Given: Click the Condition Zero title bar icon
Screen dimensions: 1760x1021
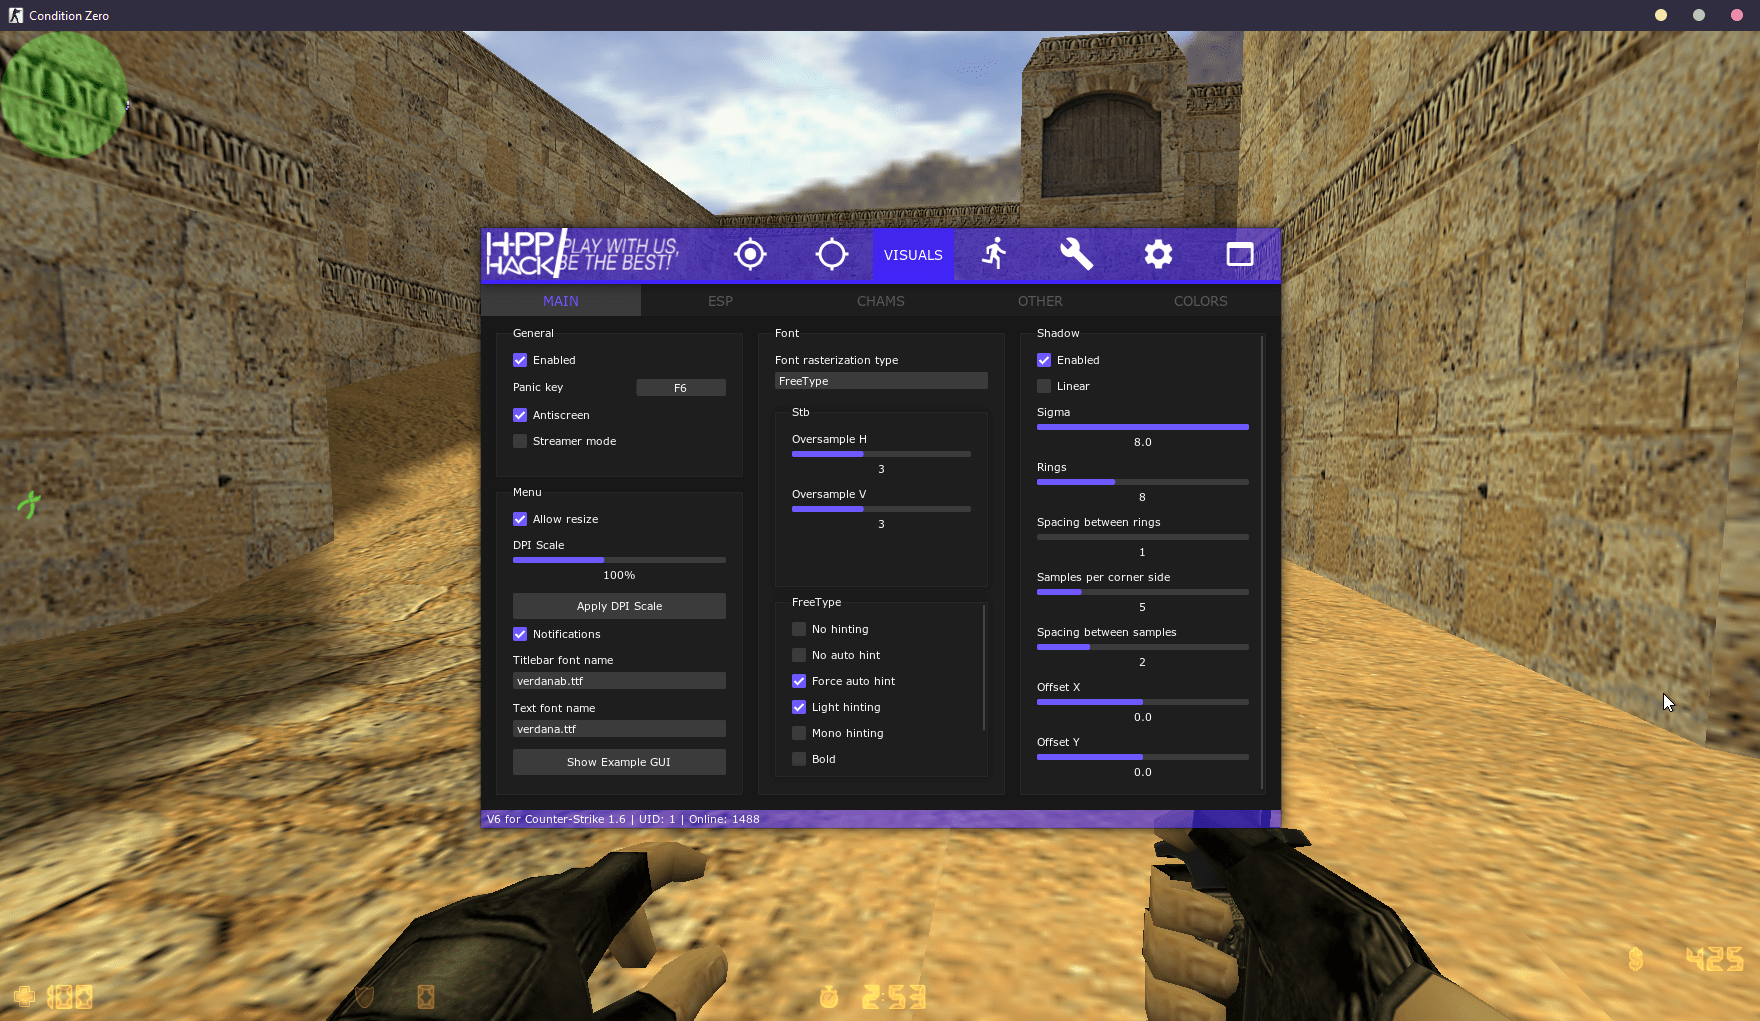Looking at the screenshot, I should click(x=15, y=15).
